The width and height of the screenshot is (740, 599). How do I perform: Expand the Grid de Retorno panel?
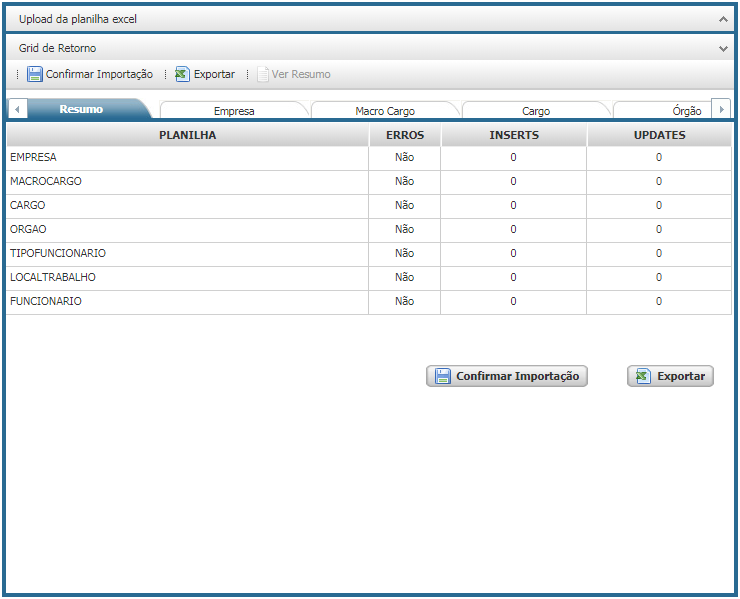point(722,48)
